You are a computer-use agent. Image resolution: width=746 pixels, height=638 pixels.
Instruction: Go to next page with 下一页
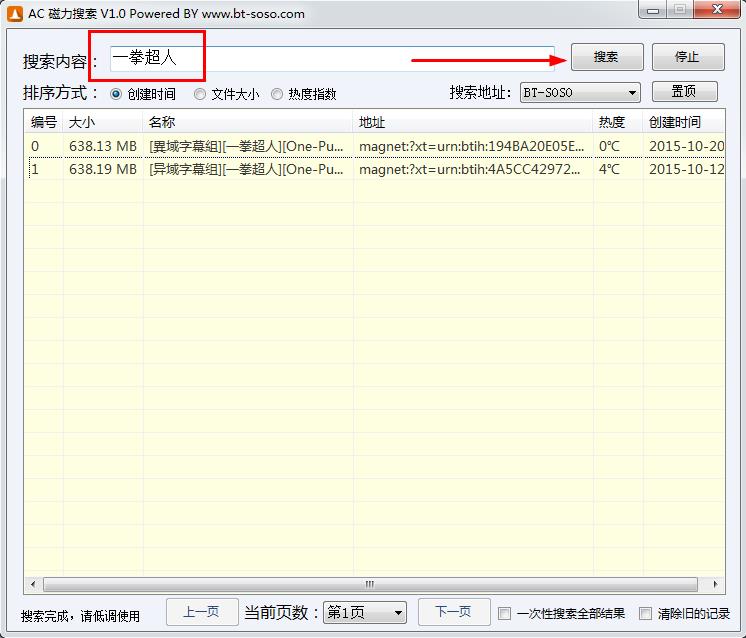click(x=453, y=612)
